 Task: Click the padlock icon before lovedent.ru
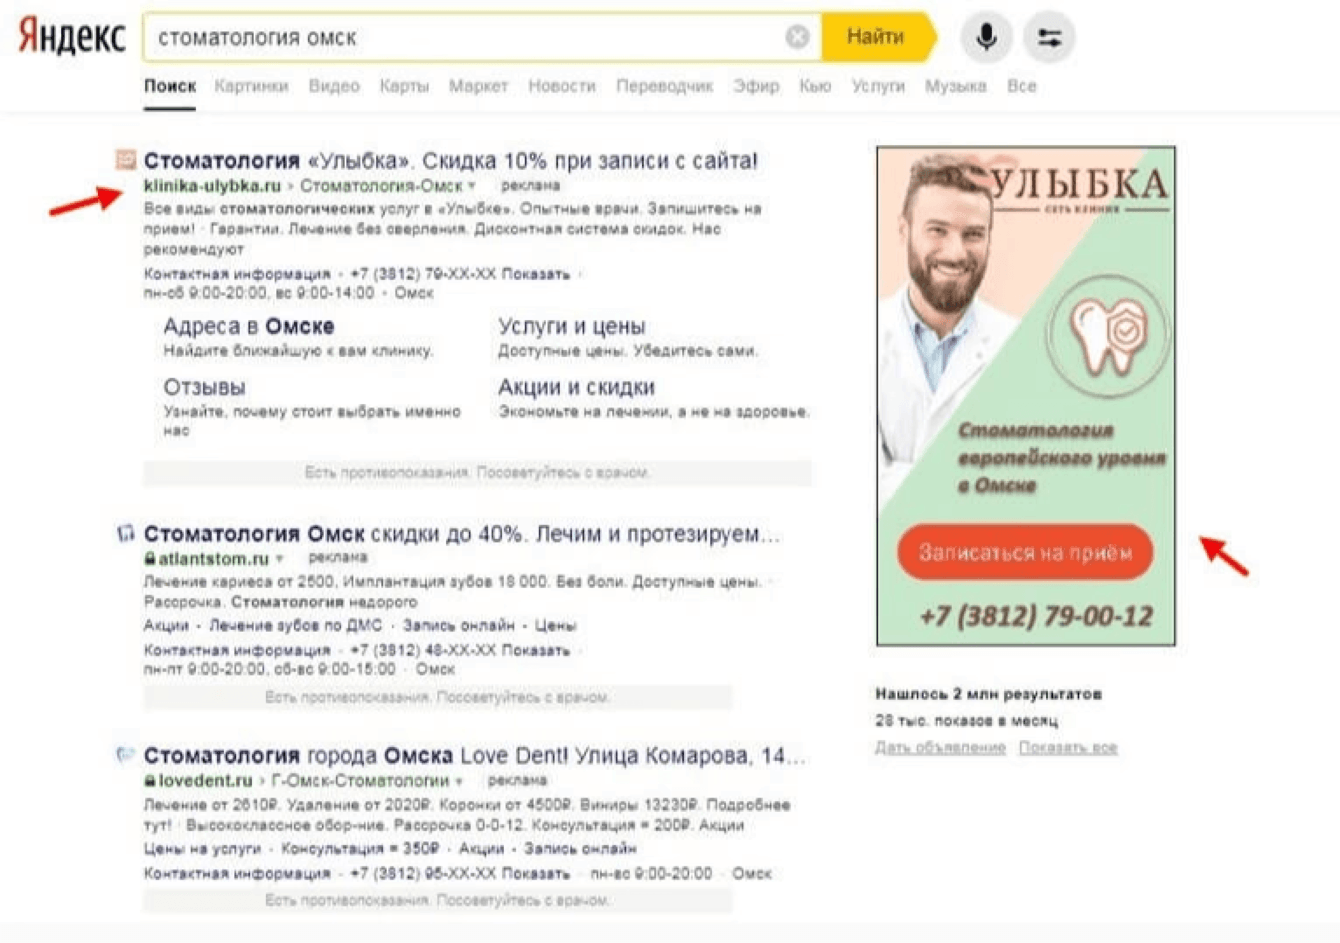pos(150,780)
